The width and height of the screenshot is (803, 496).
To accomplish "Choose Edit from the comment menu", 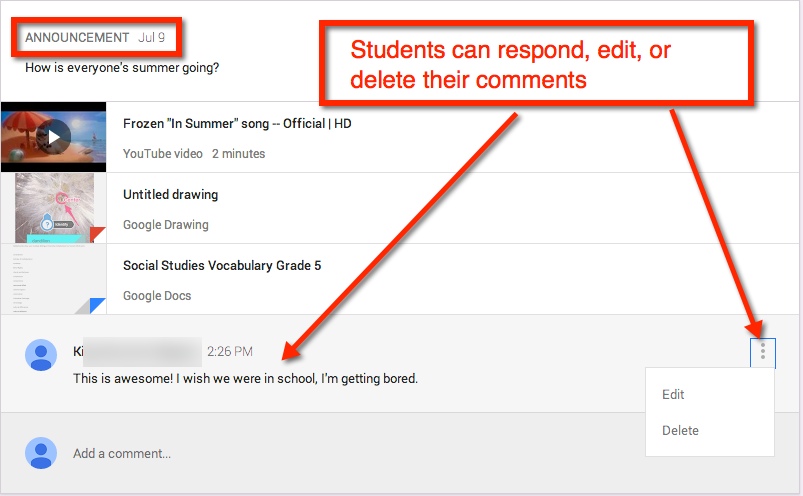I will coord(673,395).
